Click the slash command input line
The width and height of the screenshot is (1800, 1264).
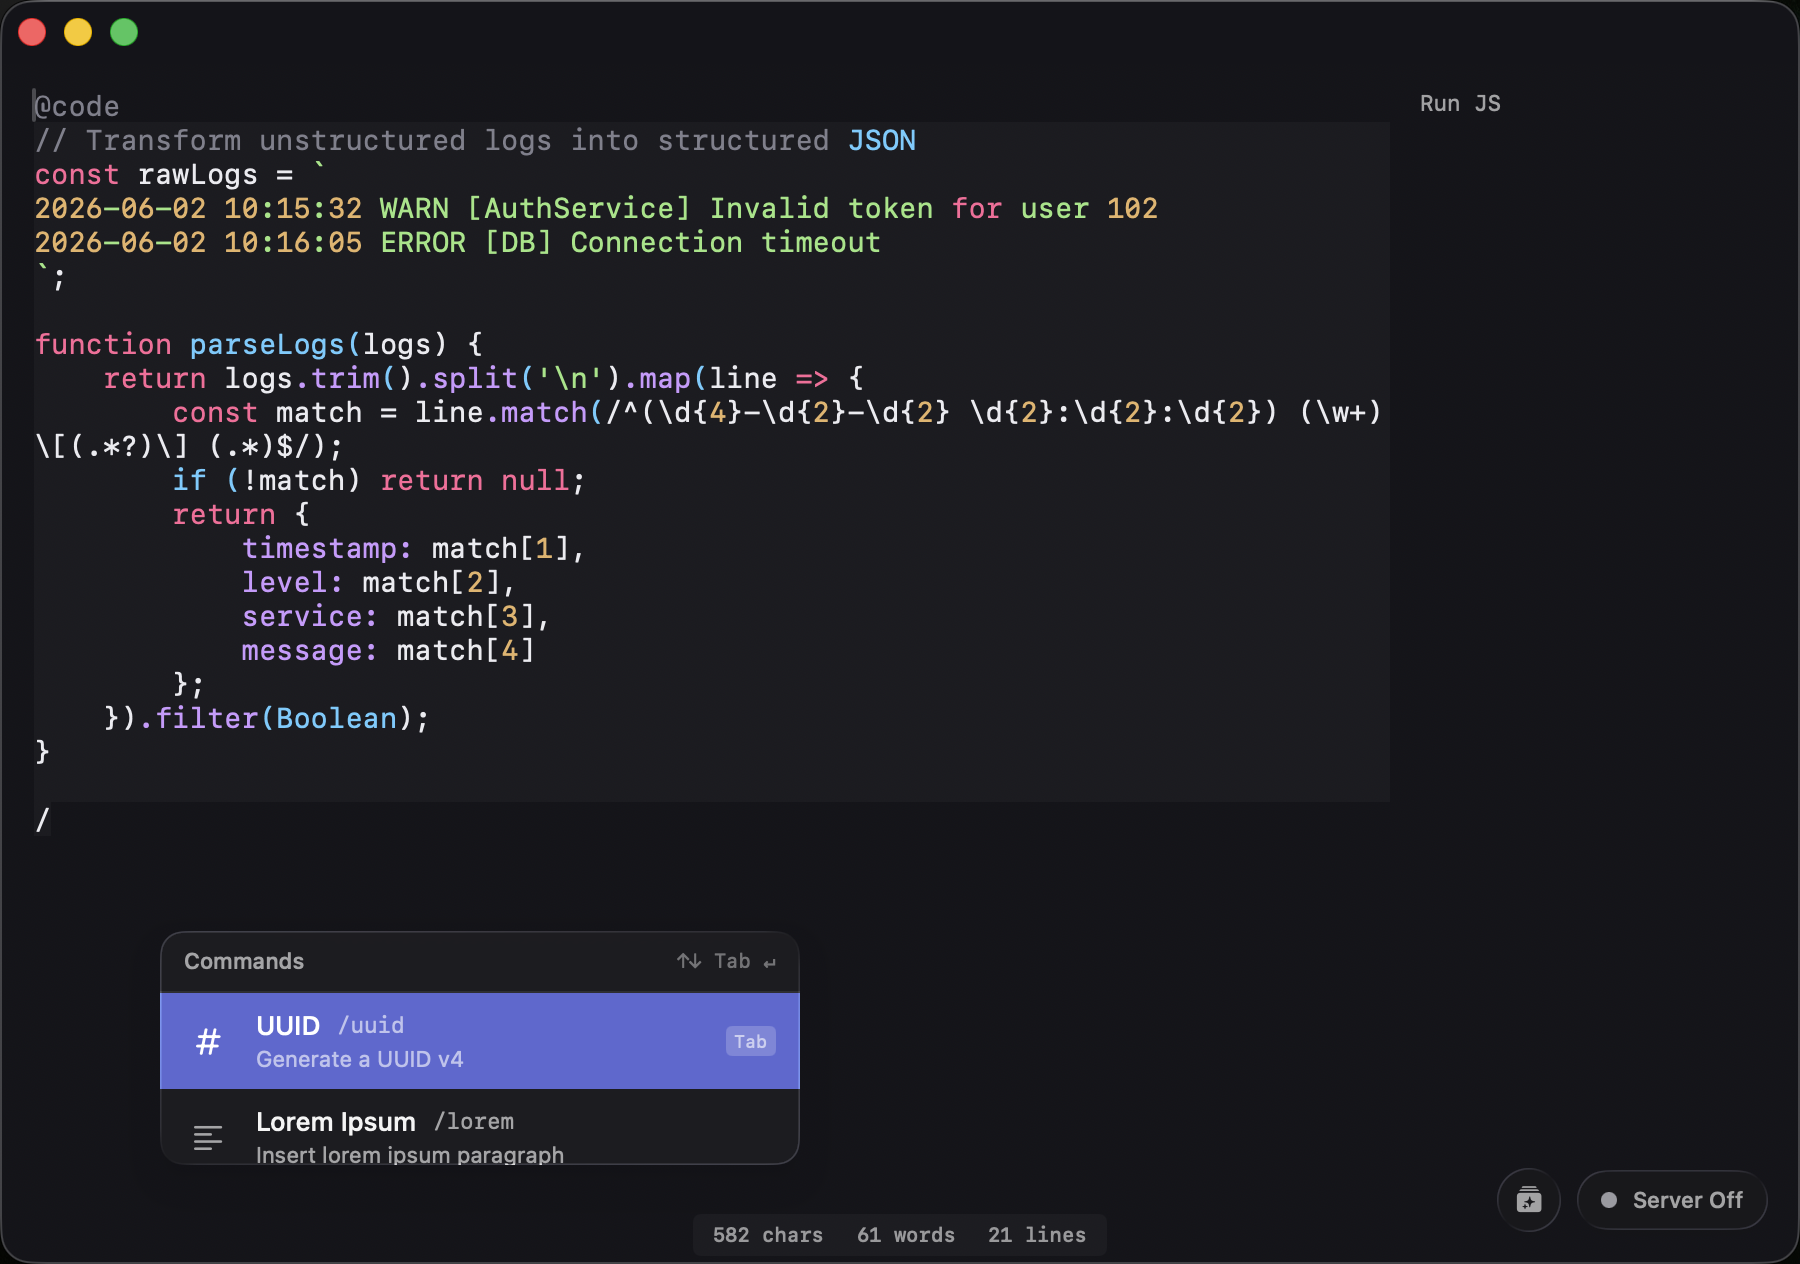[42, 820]
